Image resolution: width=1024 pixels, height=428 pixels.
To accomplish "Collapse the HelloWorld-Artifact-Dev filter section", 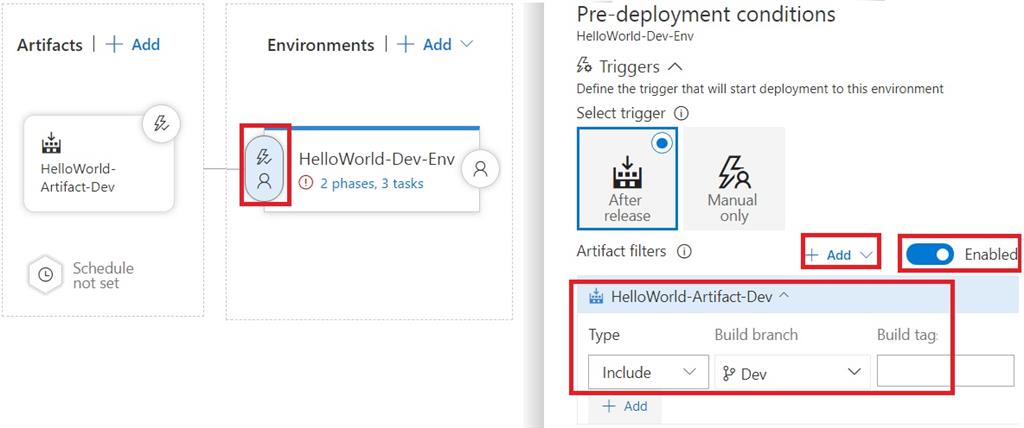I will 784,295.
